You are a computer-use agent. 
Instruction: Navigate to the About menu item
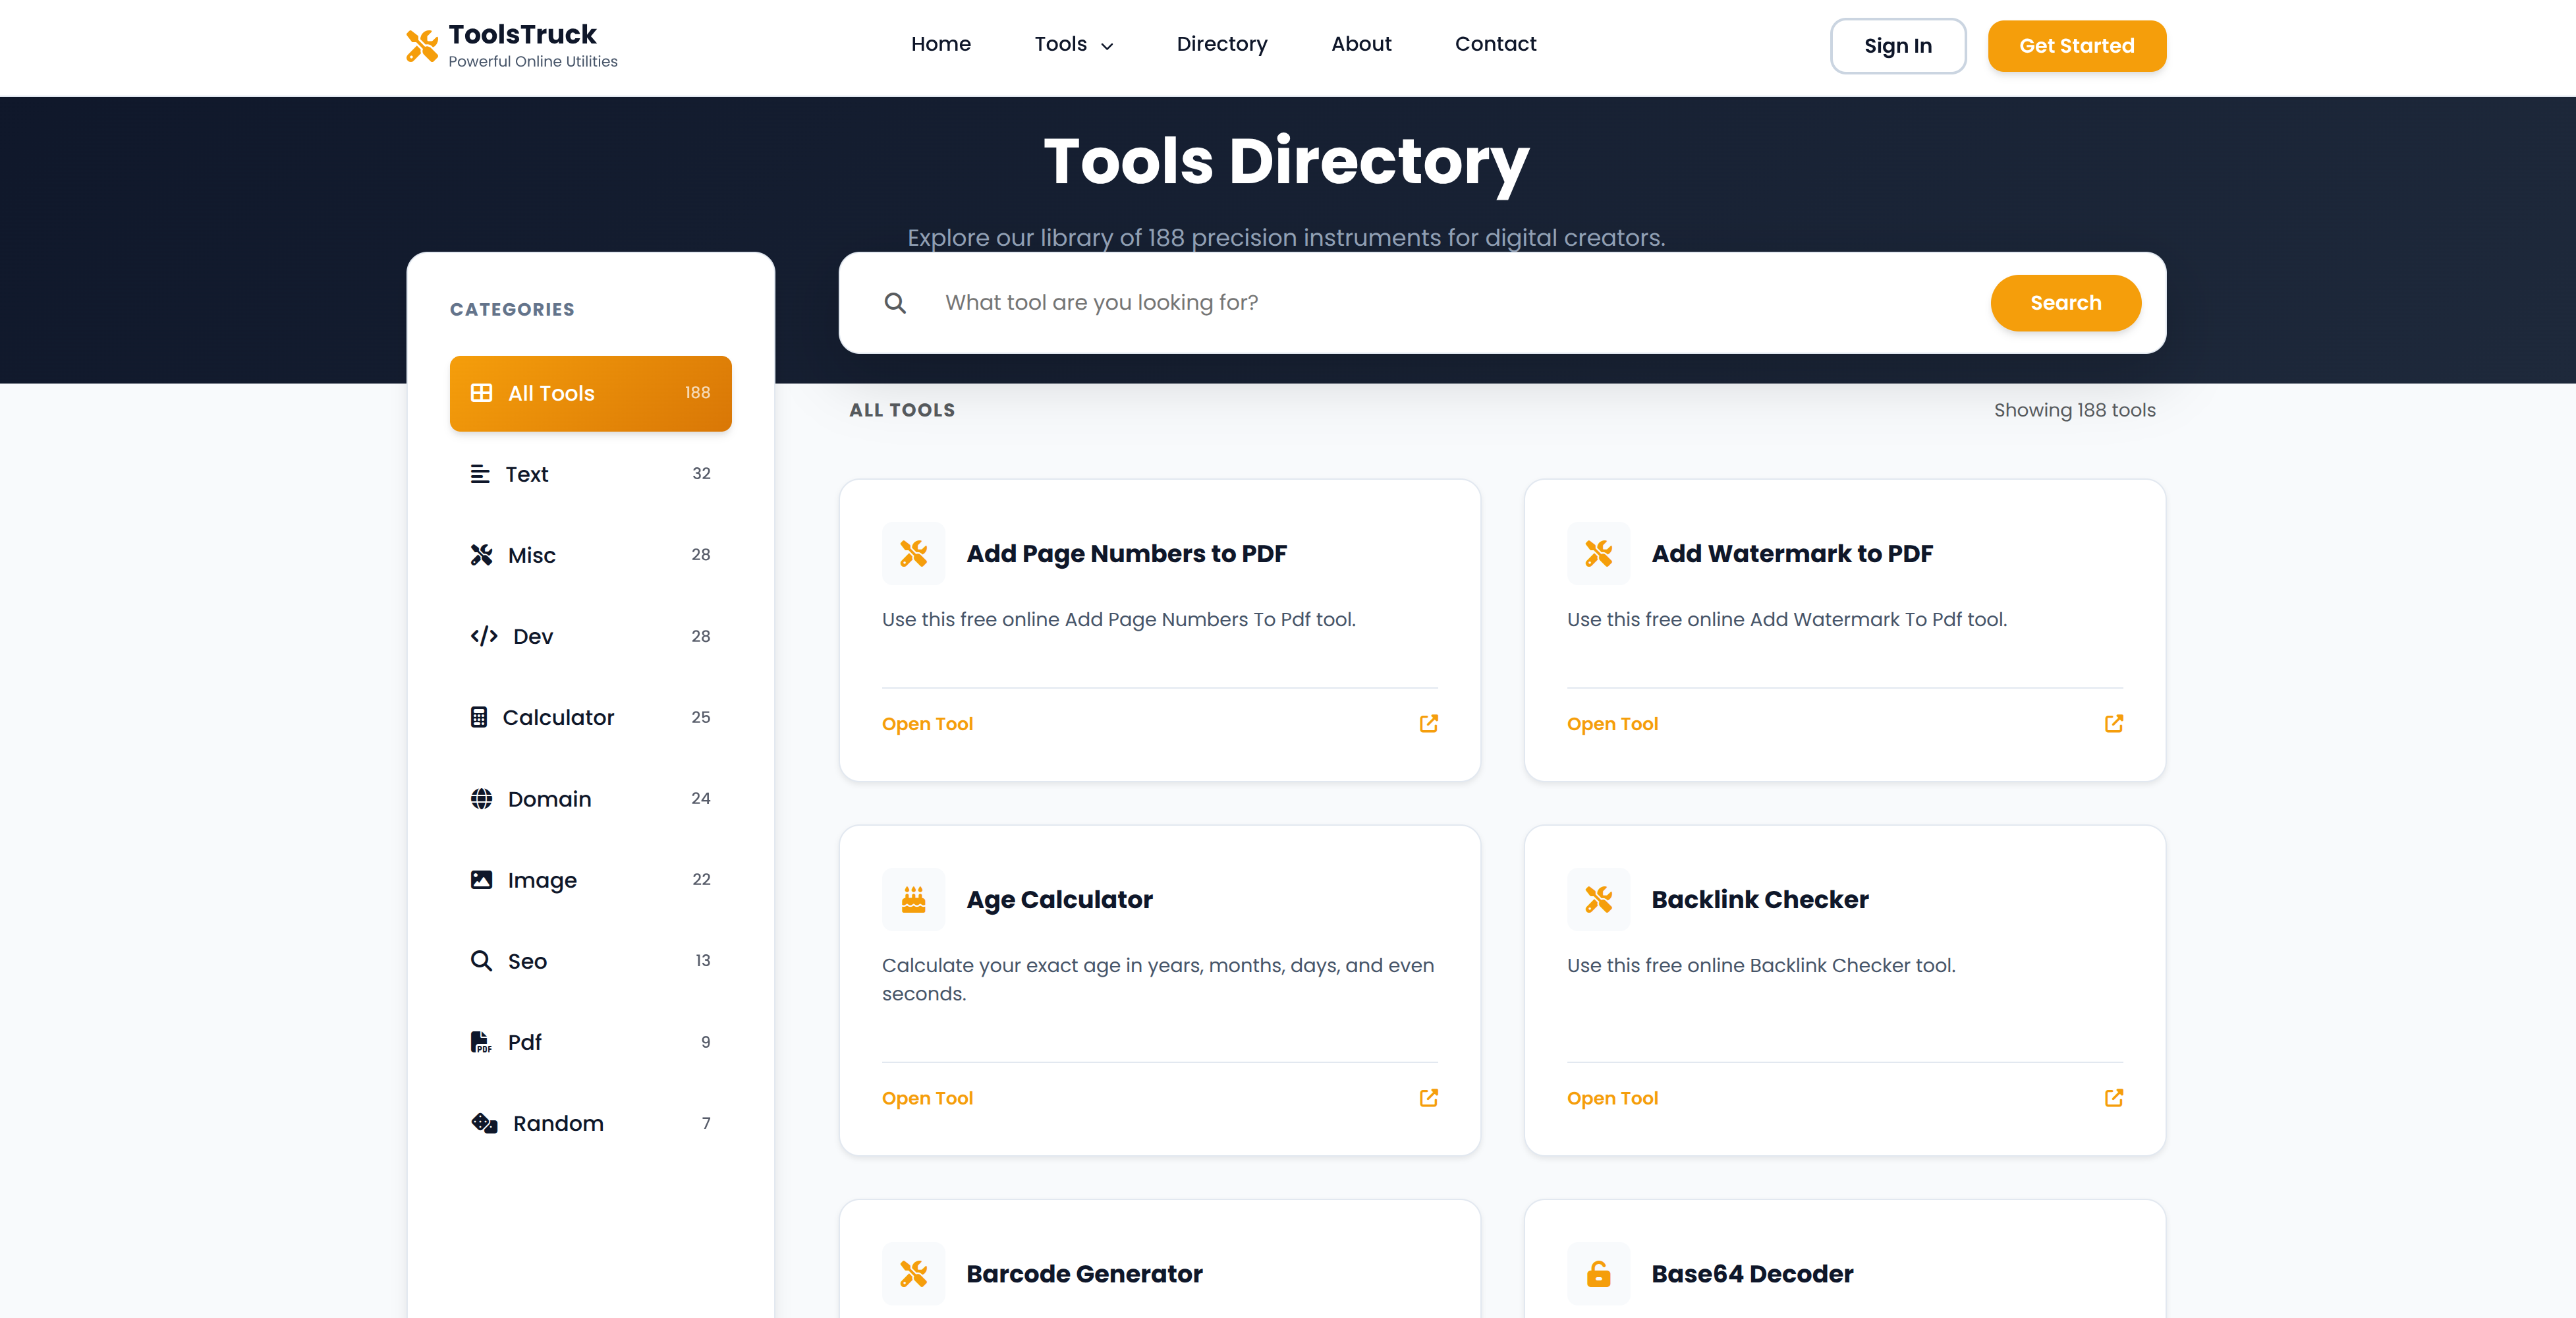(1361, 44)
